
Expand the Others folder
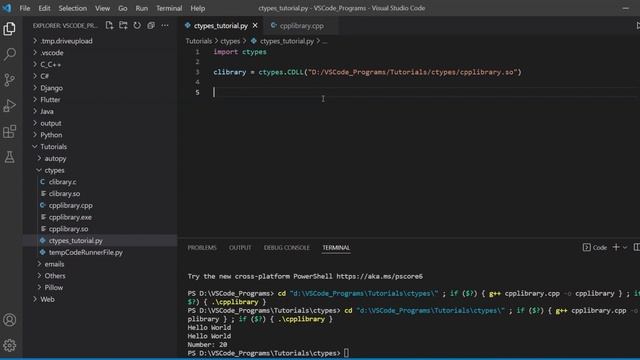pyautogui.click(x=55, y=276)
